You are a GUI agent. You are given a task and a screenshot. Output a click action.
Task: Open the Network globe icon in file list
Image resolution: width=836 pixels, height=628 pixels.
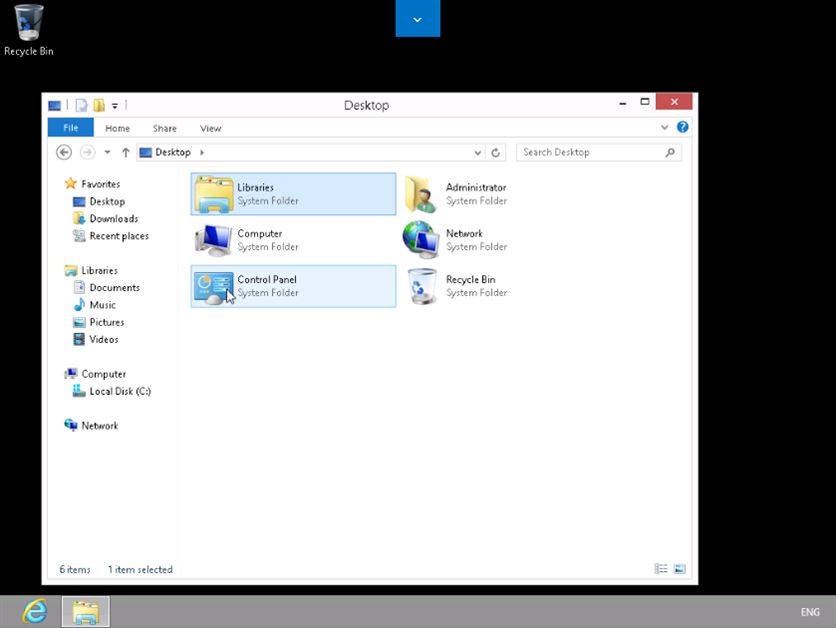coord(421,240)
